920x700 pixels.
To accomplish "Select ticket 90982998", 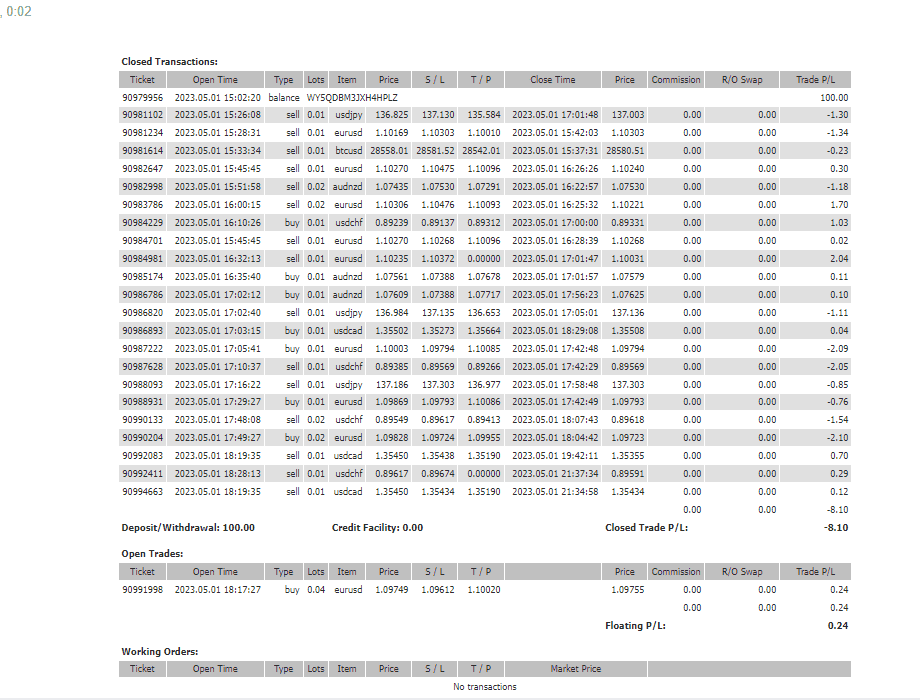I will (143, 187).
